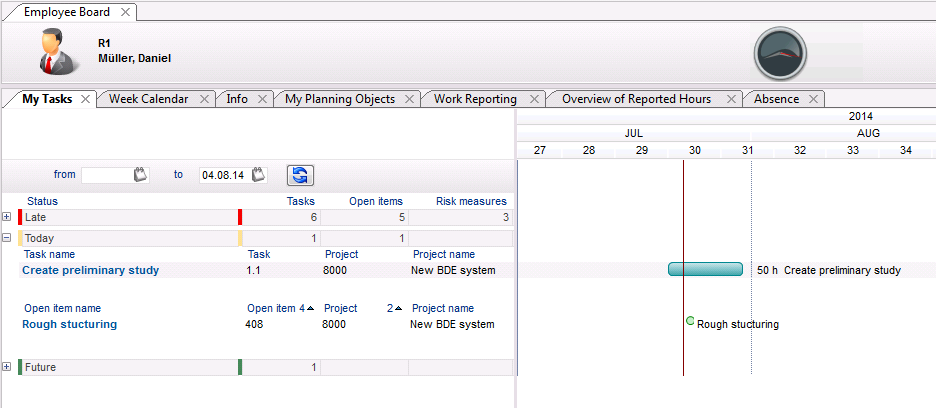
Task: Click the round gauge indicator icon
Action: (780, 53)
